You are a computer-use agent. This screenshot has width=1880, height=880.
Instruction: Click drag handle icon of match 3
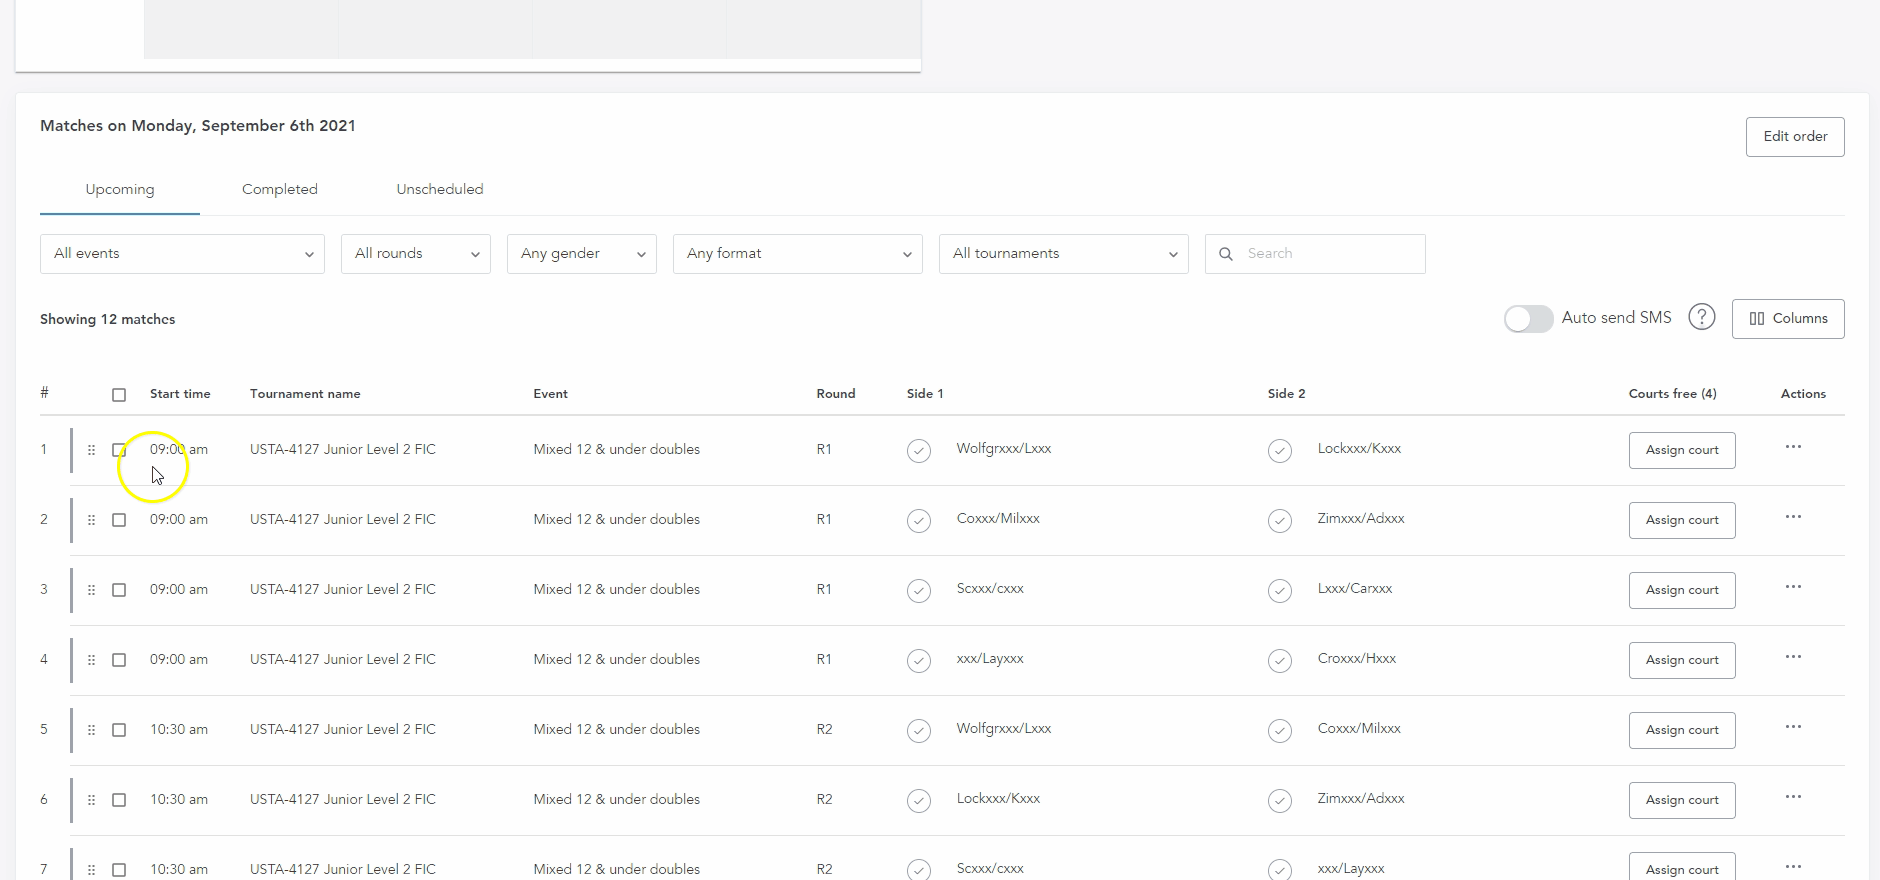[91, 590]
